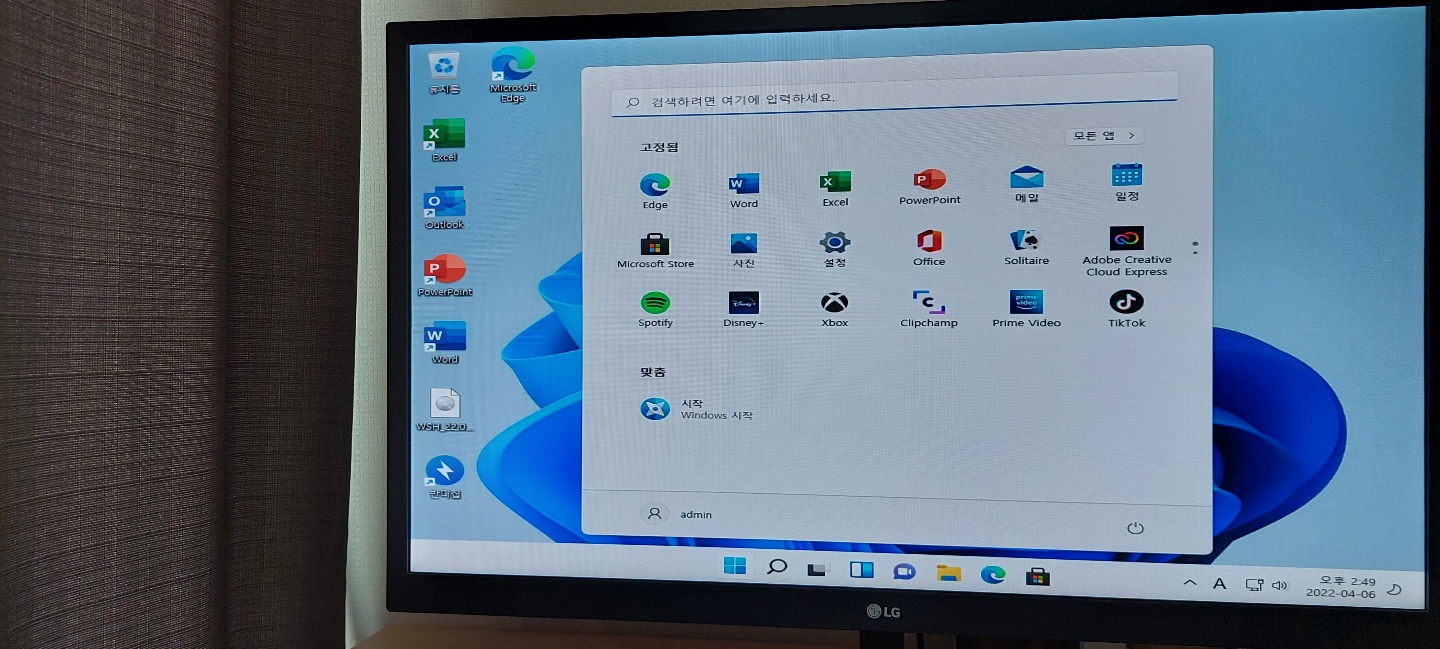Open Adobe Creative Cloud Express
This screenshot has width=1440, height=649.
pyautogui.click(x=1127, y=252)
